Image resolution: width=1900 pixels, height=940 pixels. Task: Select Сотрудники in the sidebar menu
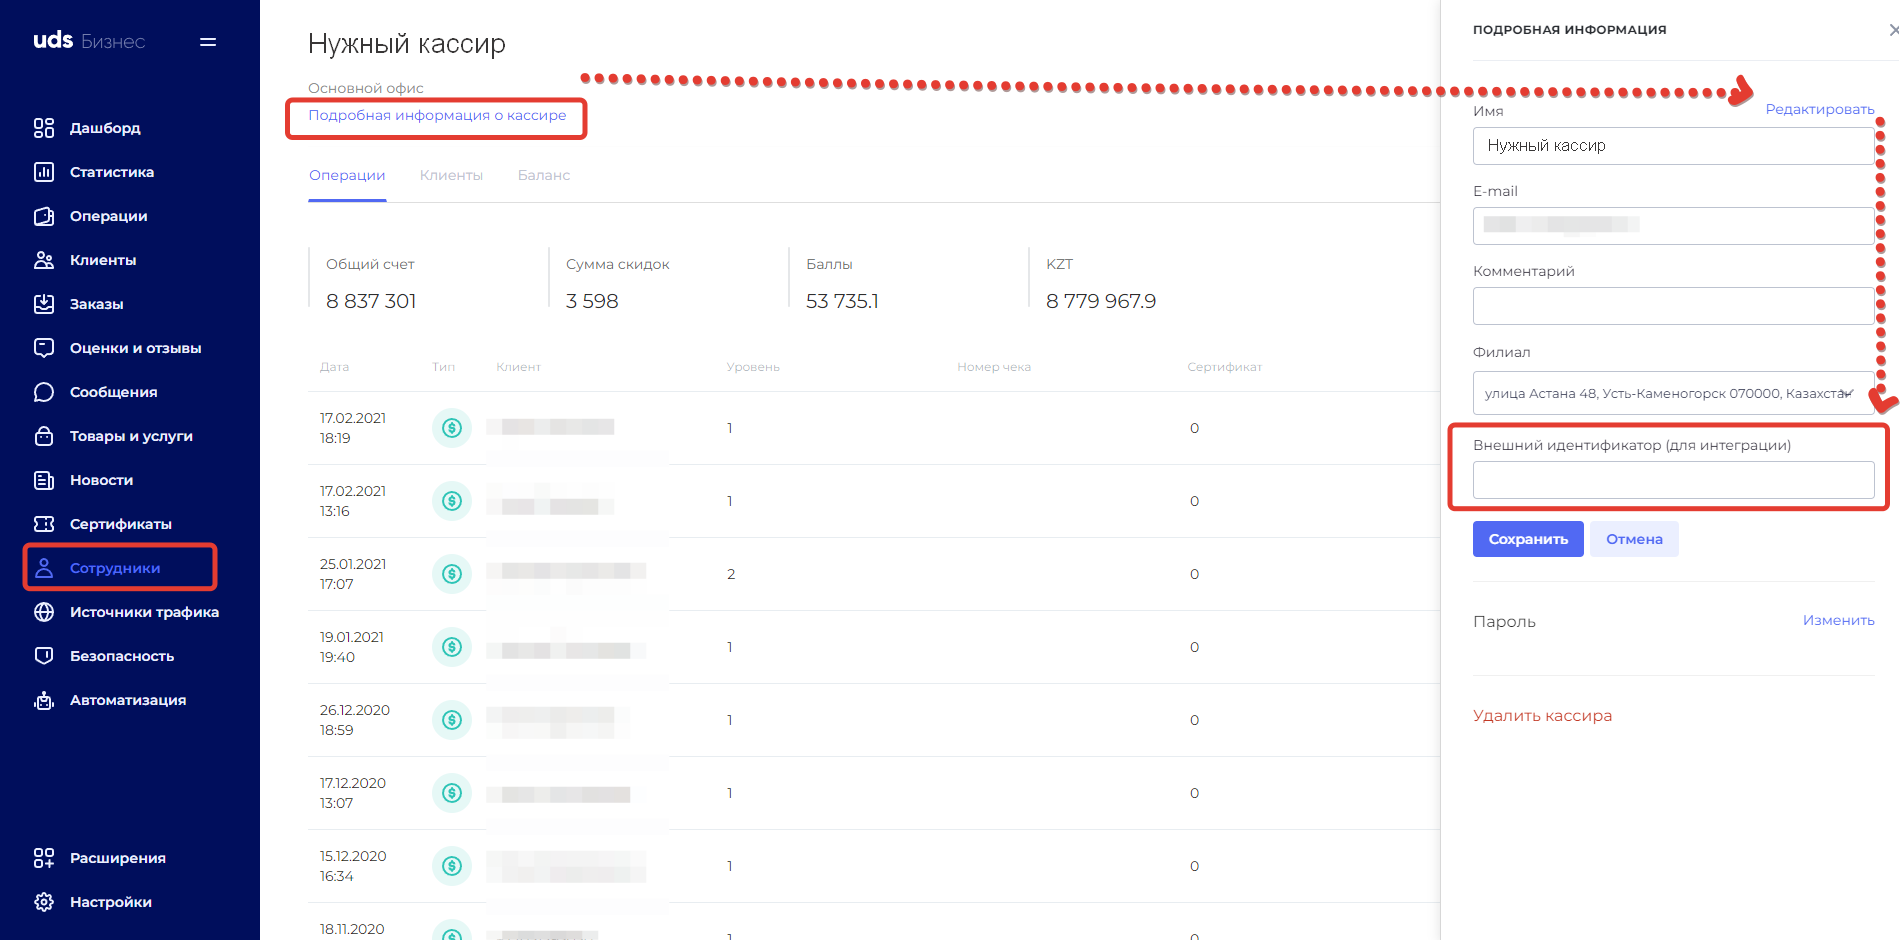click(115, 568)
